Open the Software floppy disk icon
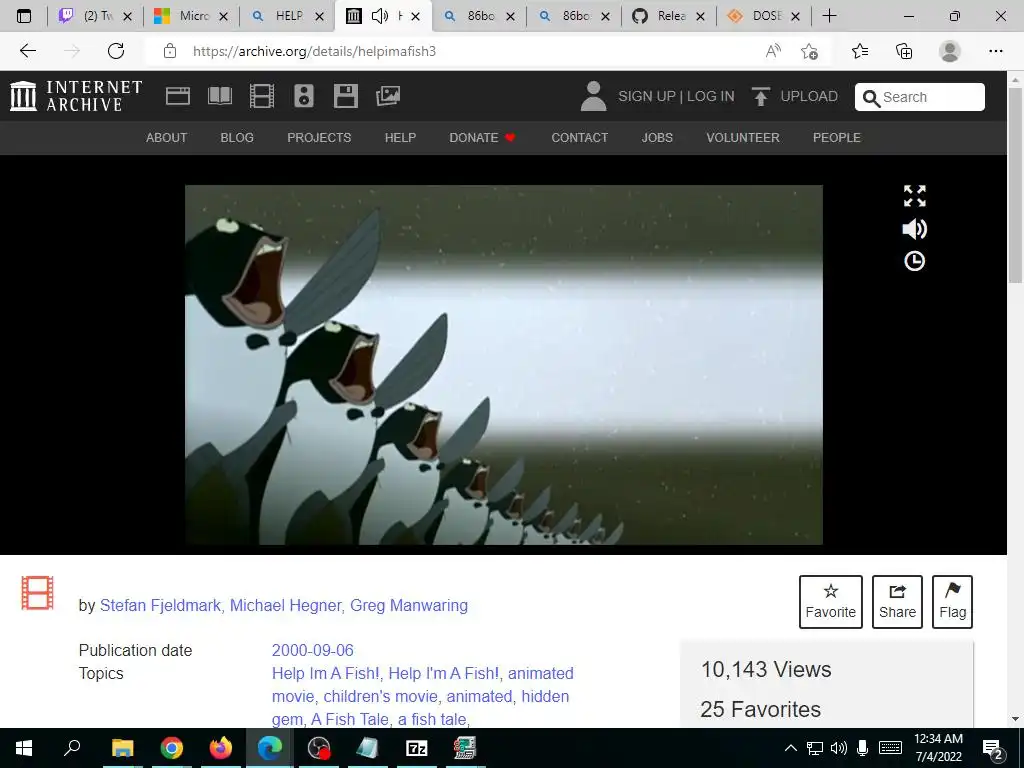Viewport: 1024px width, 768px height. click(345, 96)
